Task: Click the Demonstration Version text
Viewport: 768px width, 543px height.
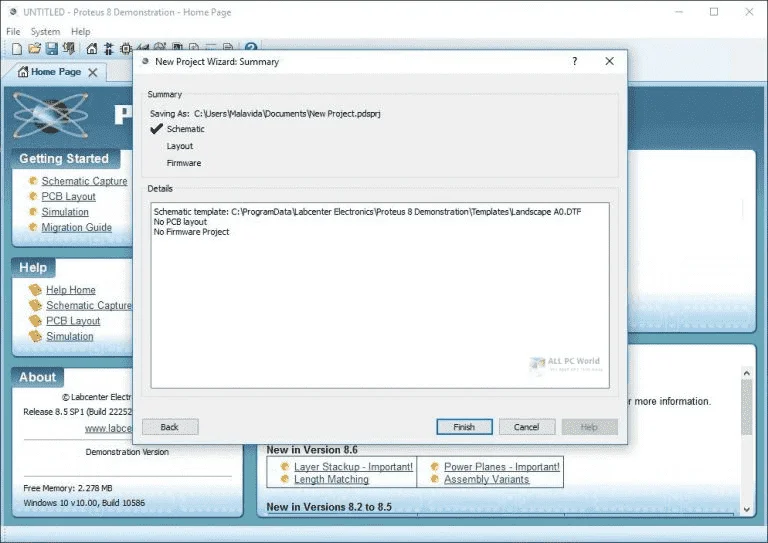Action: [x=127, y=452]
